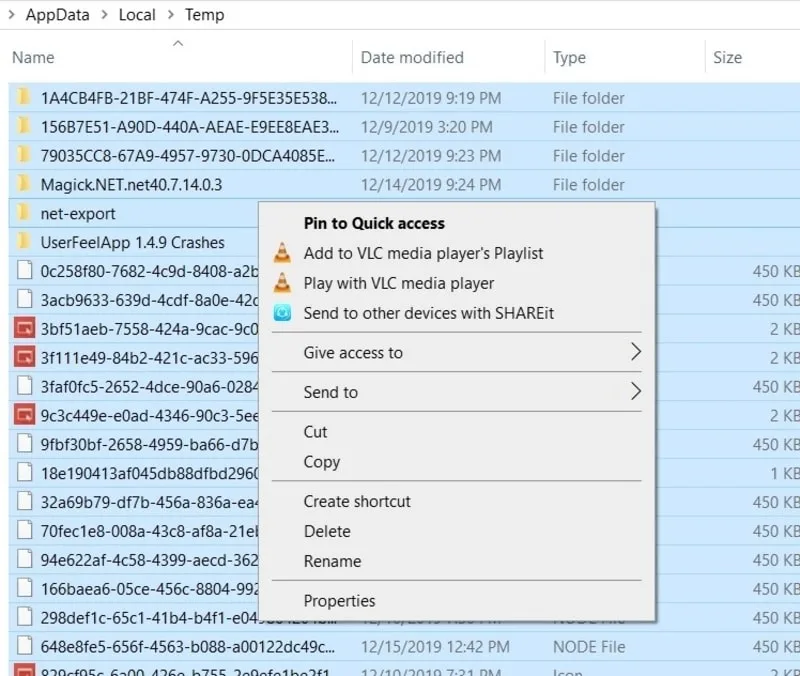
Task: Click file icon of 166baea6-05ce file
Action: pos(24,588)
